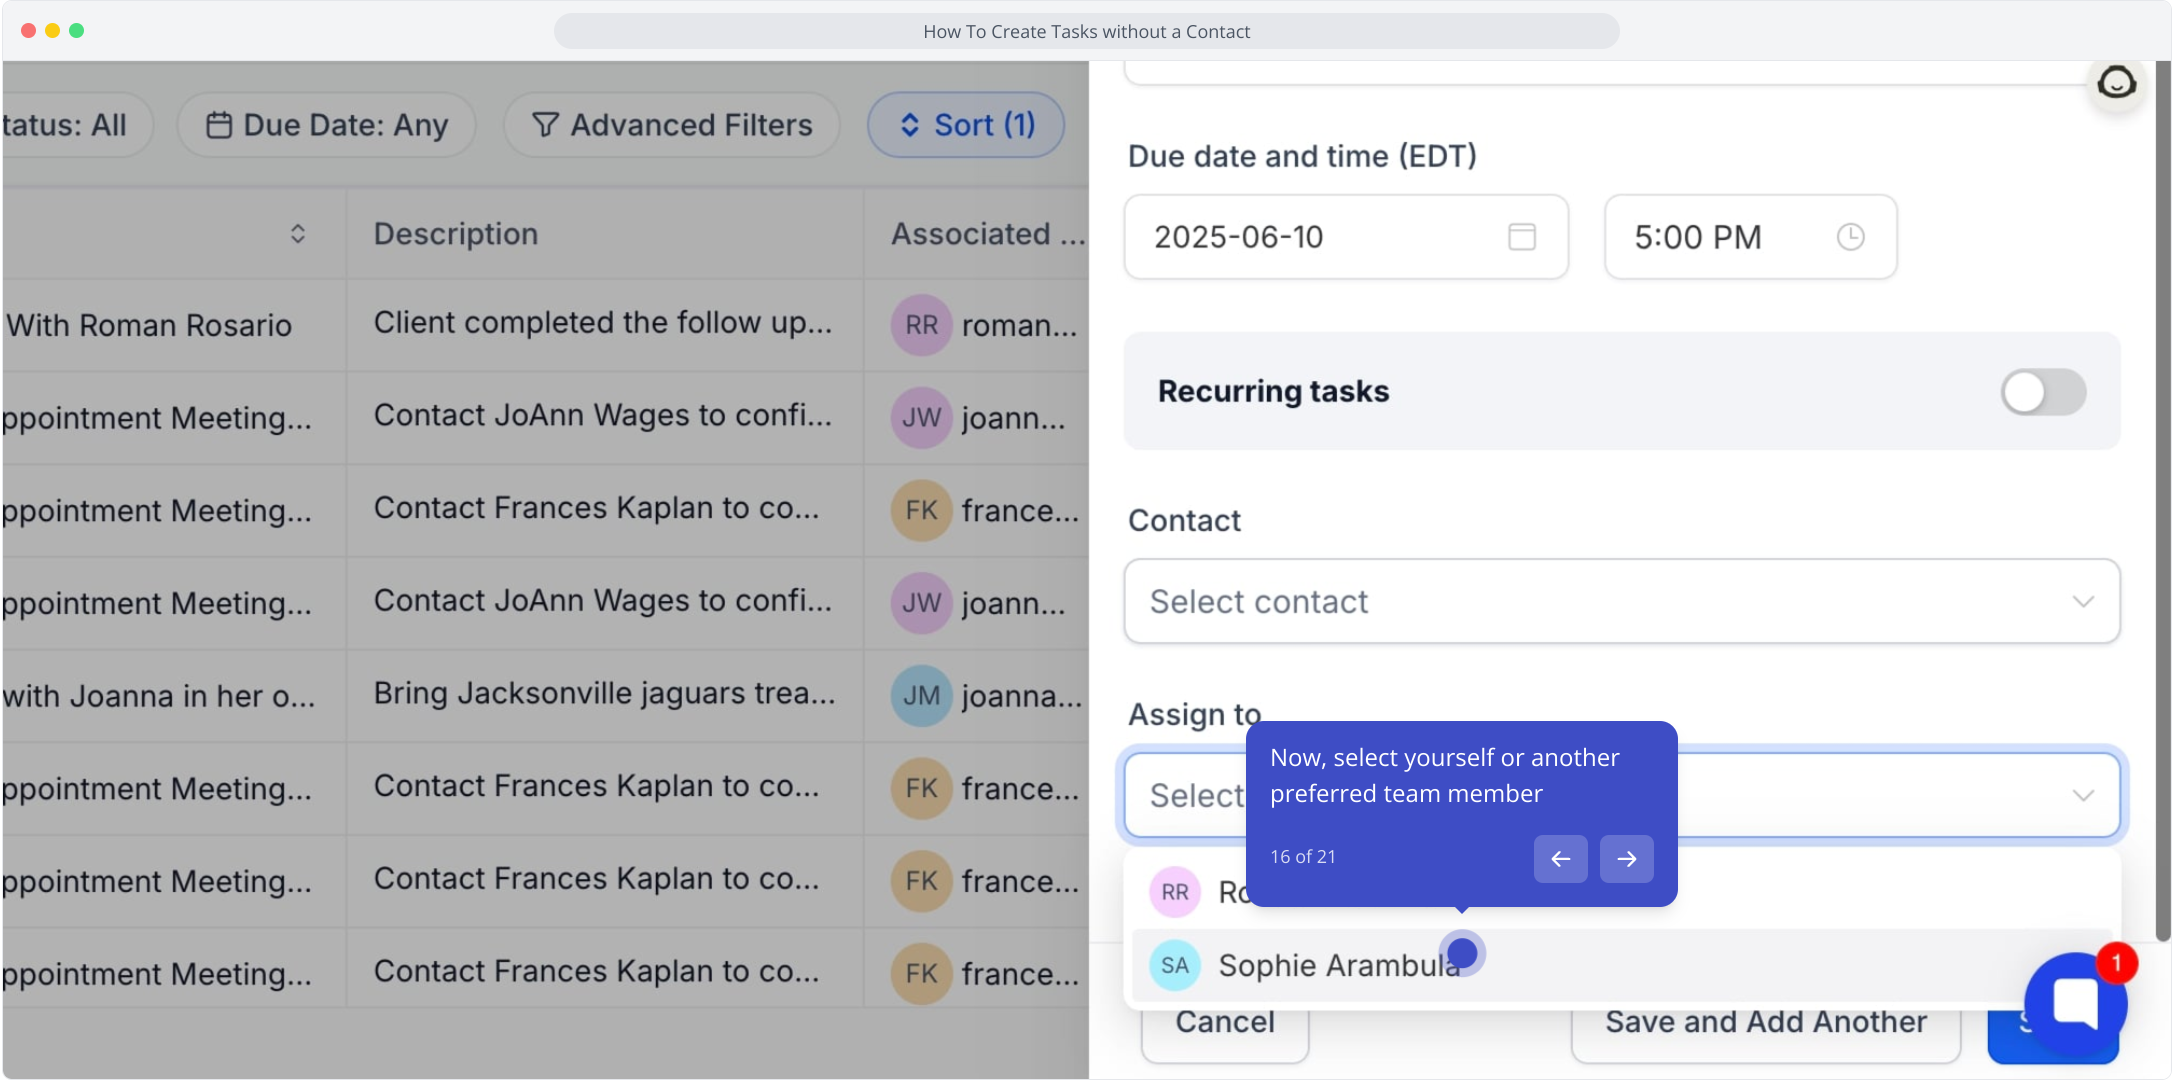Open the Sort (1) menu
The image size is (2174, 1080).
tap(966, 125)
